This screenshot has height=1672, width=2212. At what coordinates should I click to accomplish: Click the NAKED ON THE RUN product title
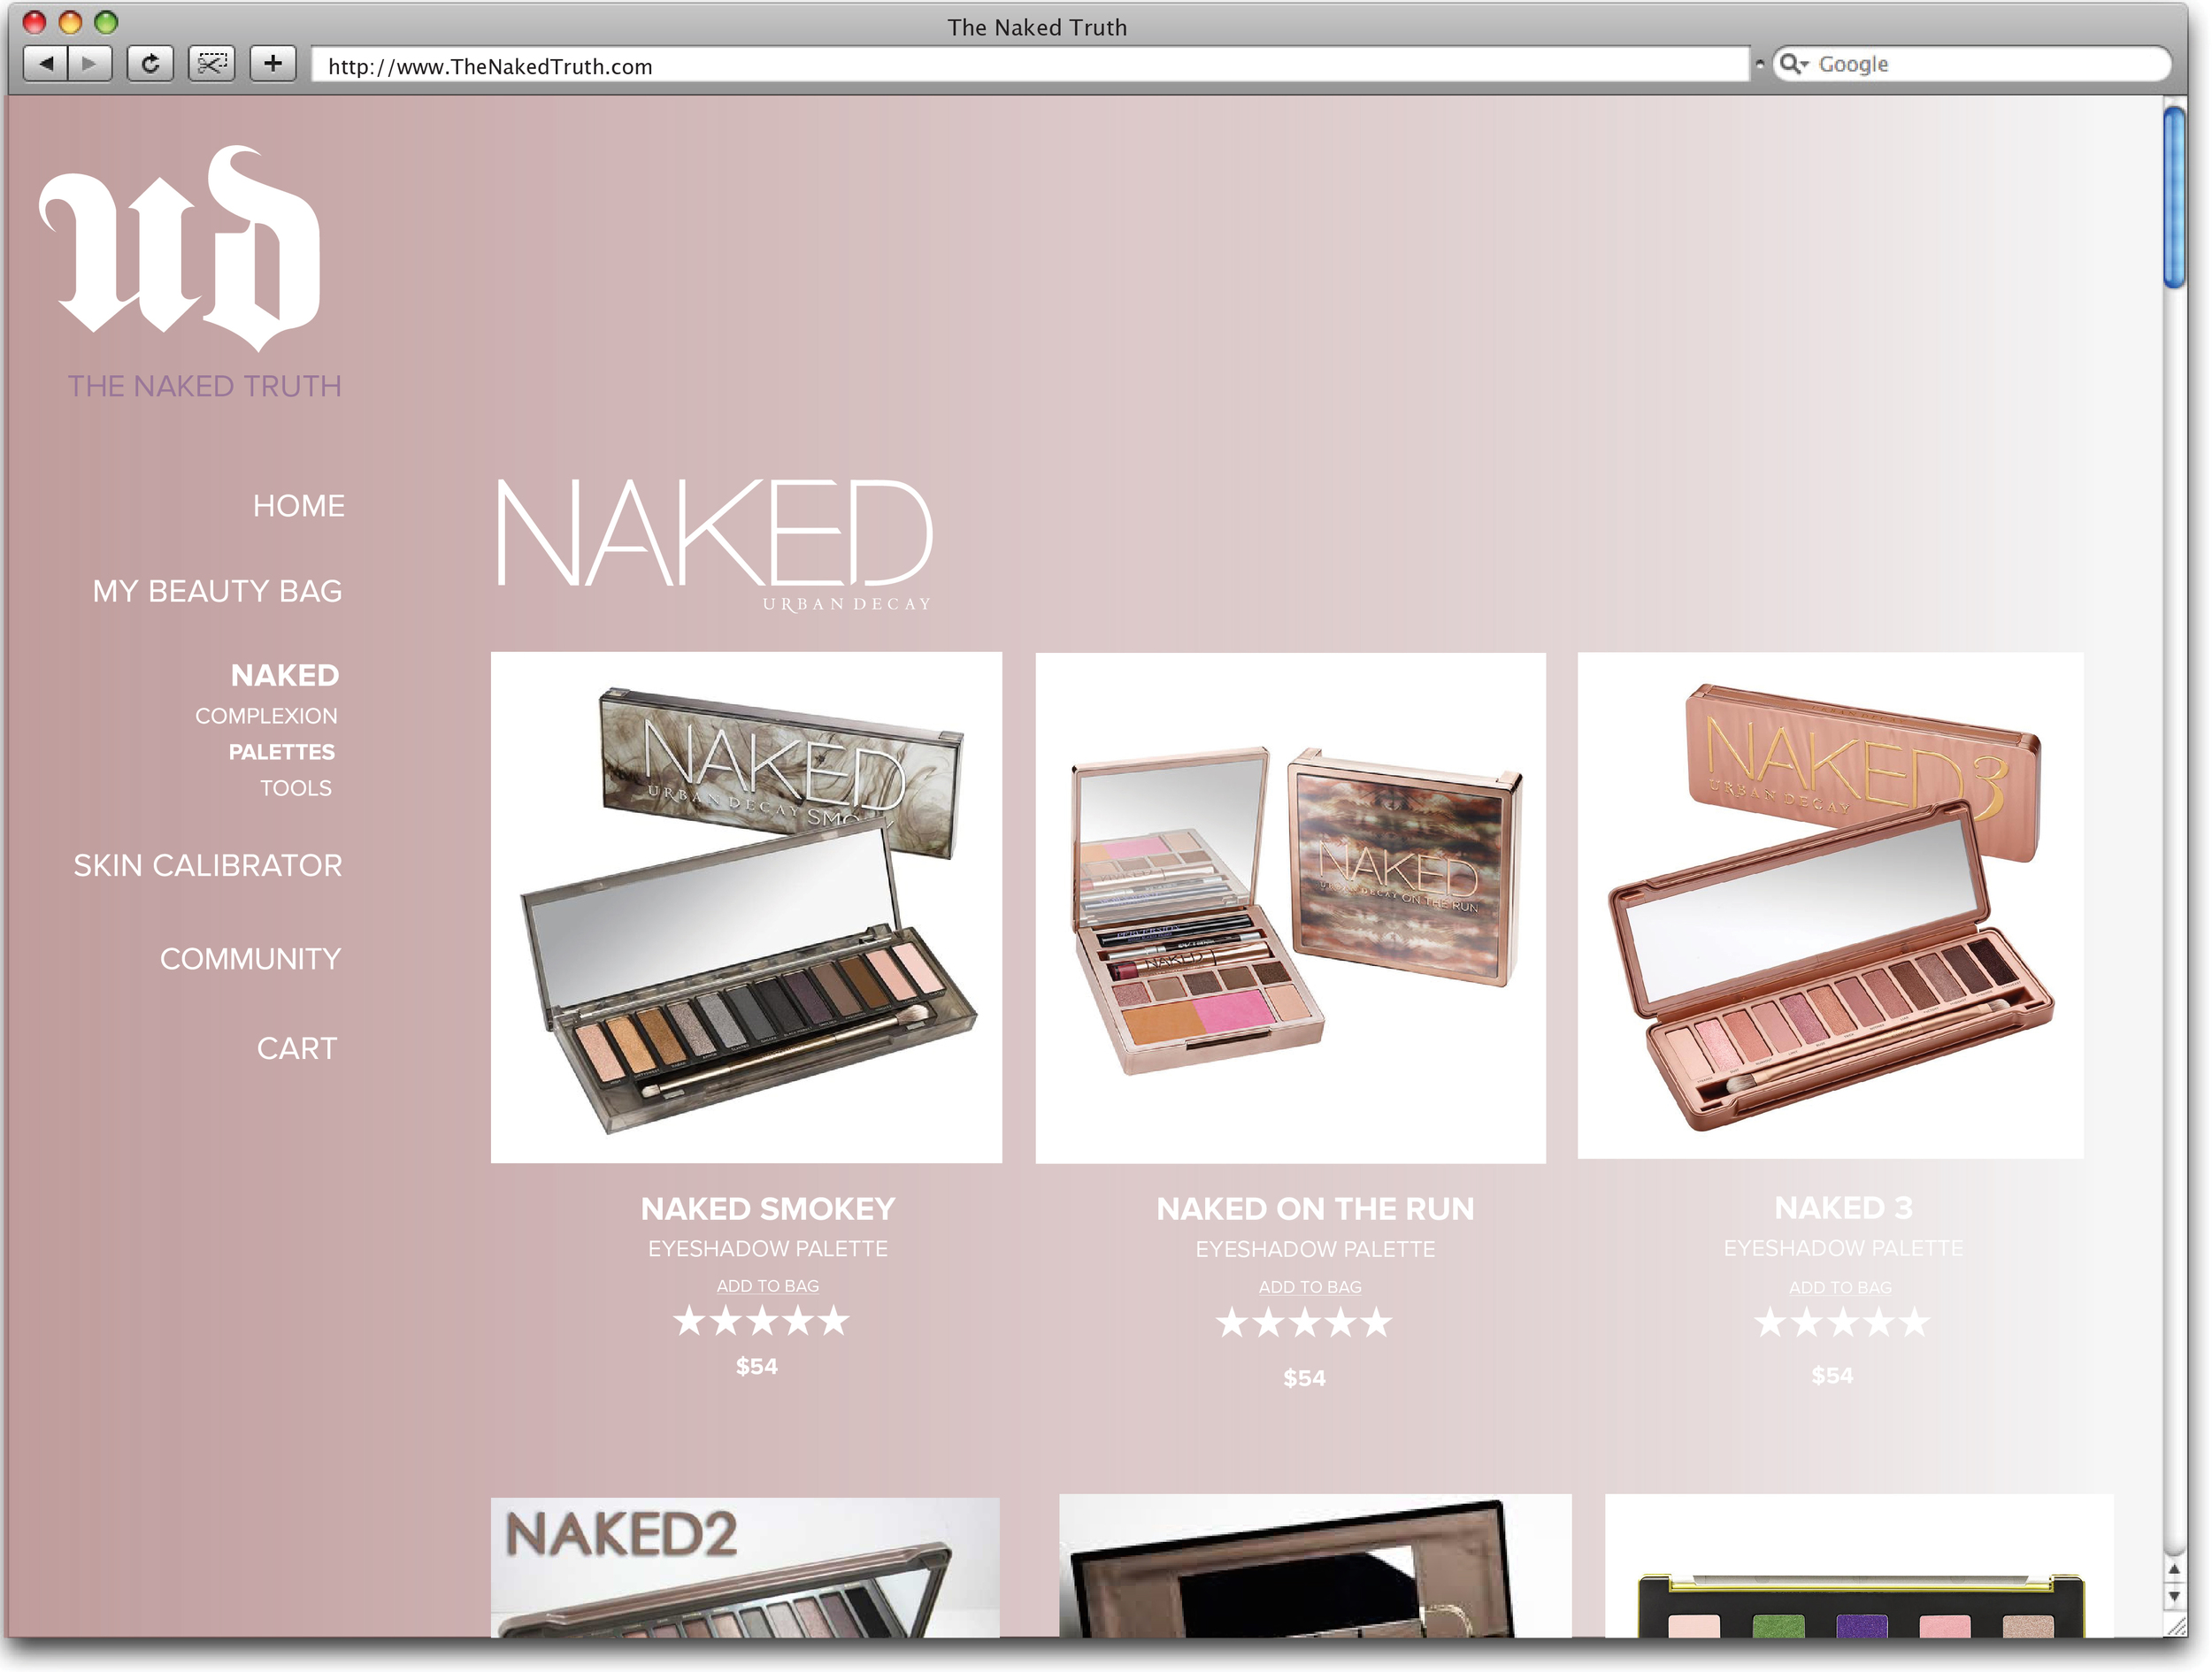tap(1315, 1209)
